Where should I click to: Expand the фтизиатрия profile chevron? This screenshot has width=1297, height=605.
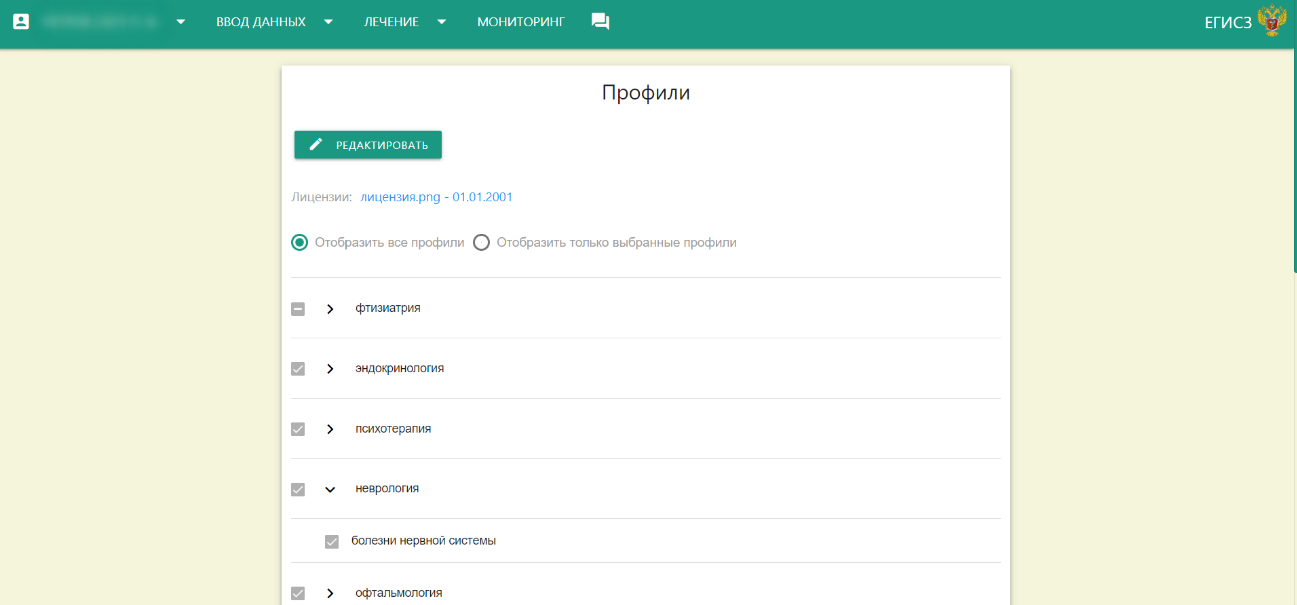[330, 309]
